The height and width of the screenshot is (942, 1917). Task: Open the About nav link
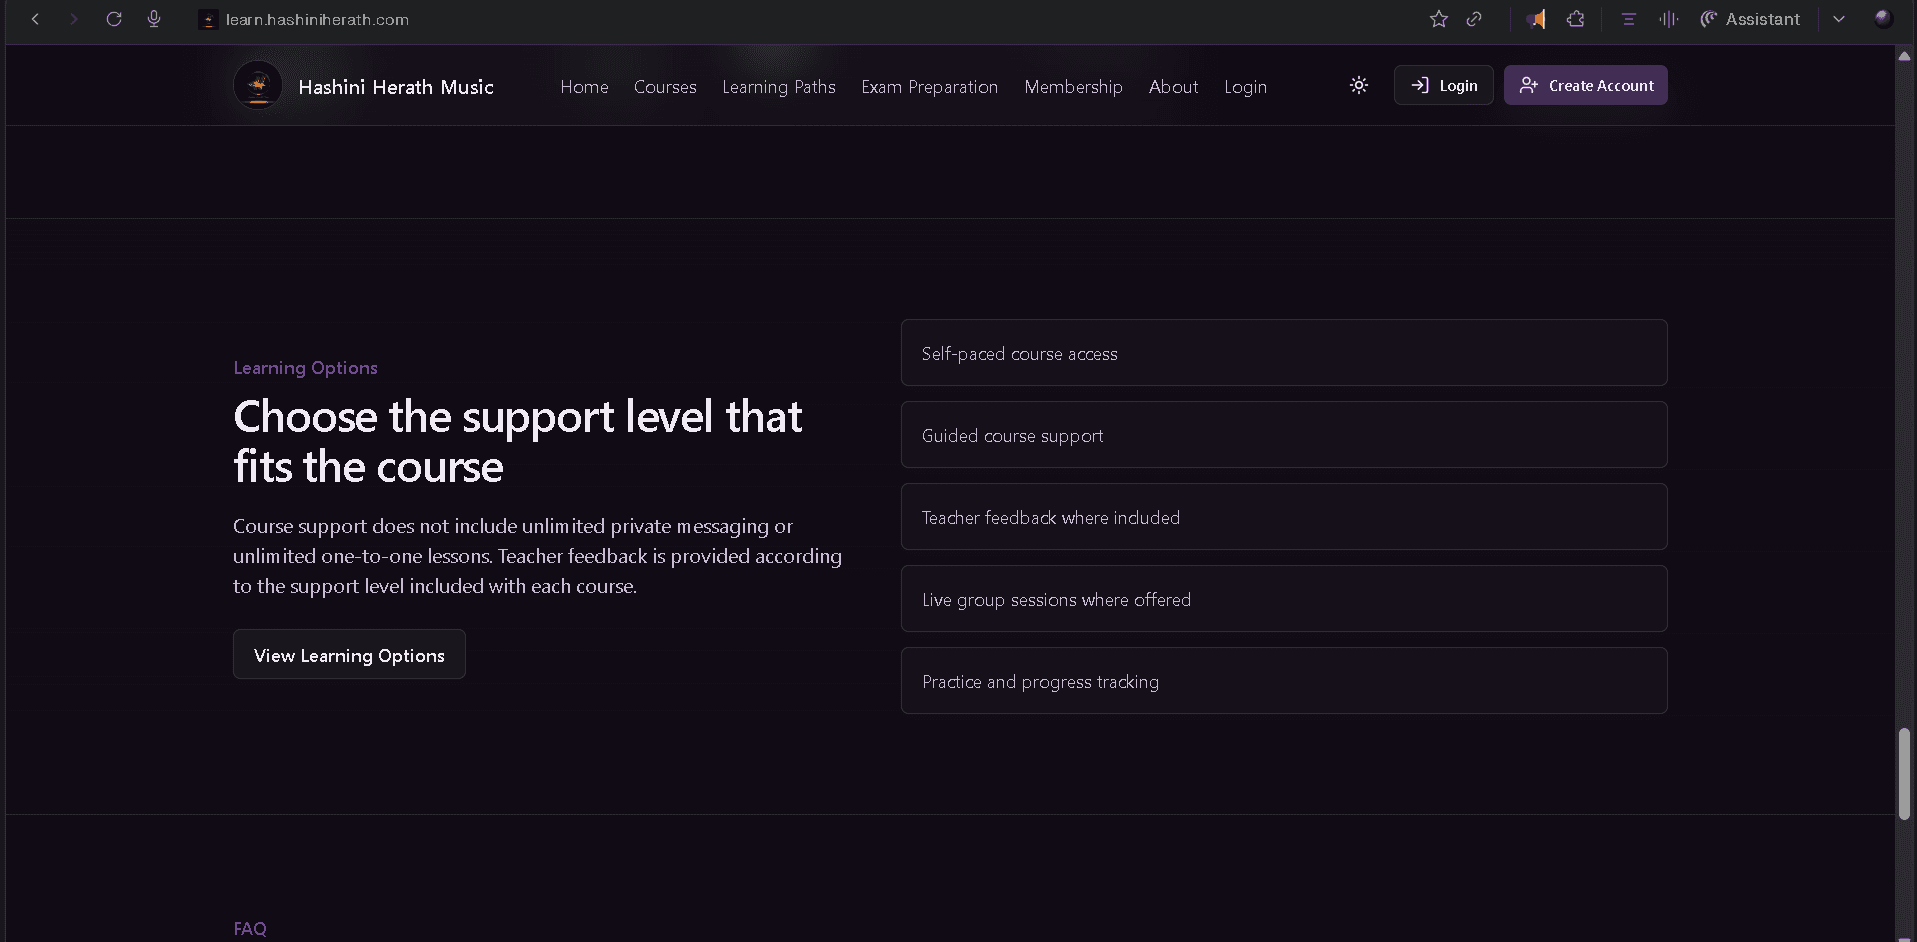pos(1173,87)
